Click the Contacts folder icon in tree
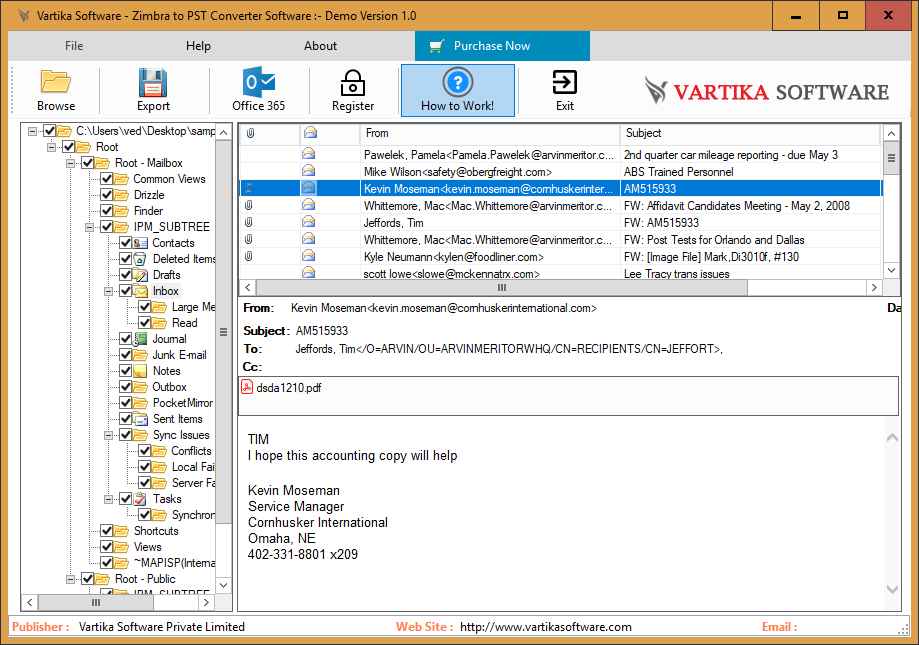 click(141, 243)
